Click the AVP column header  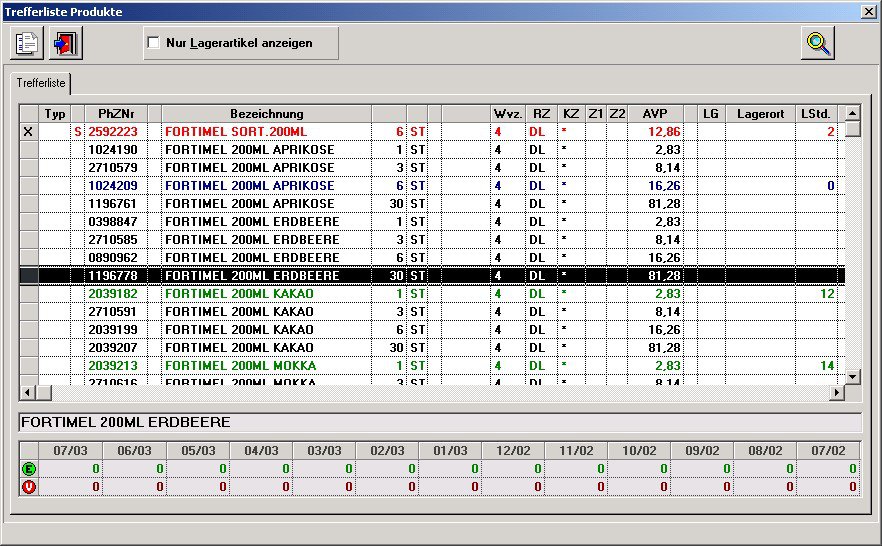pyautogui.click(x=655, y=113)
